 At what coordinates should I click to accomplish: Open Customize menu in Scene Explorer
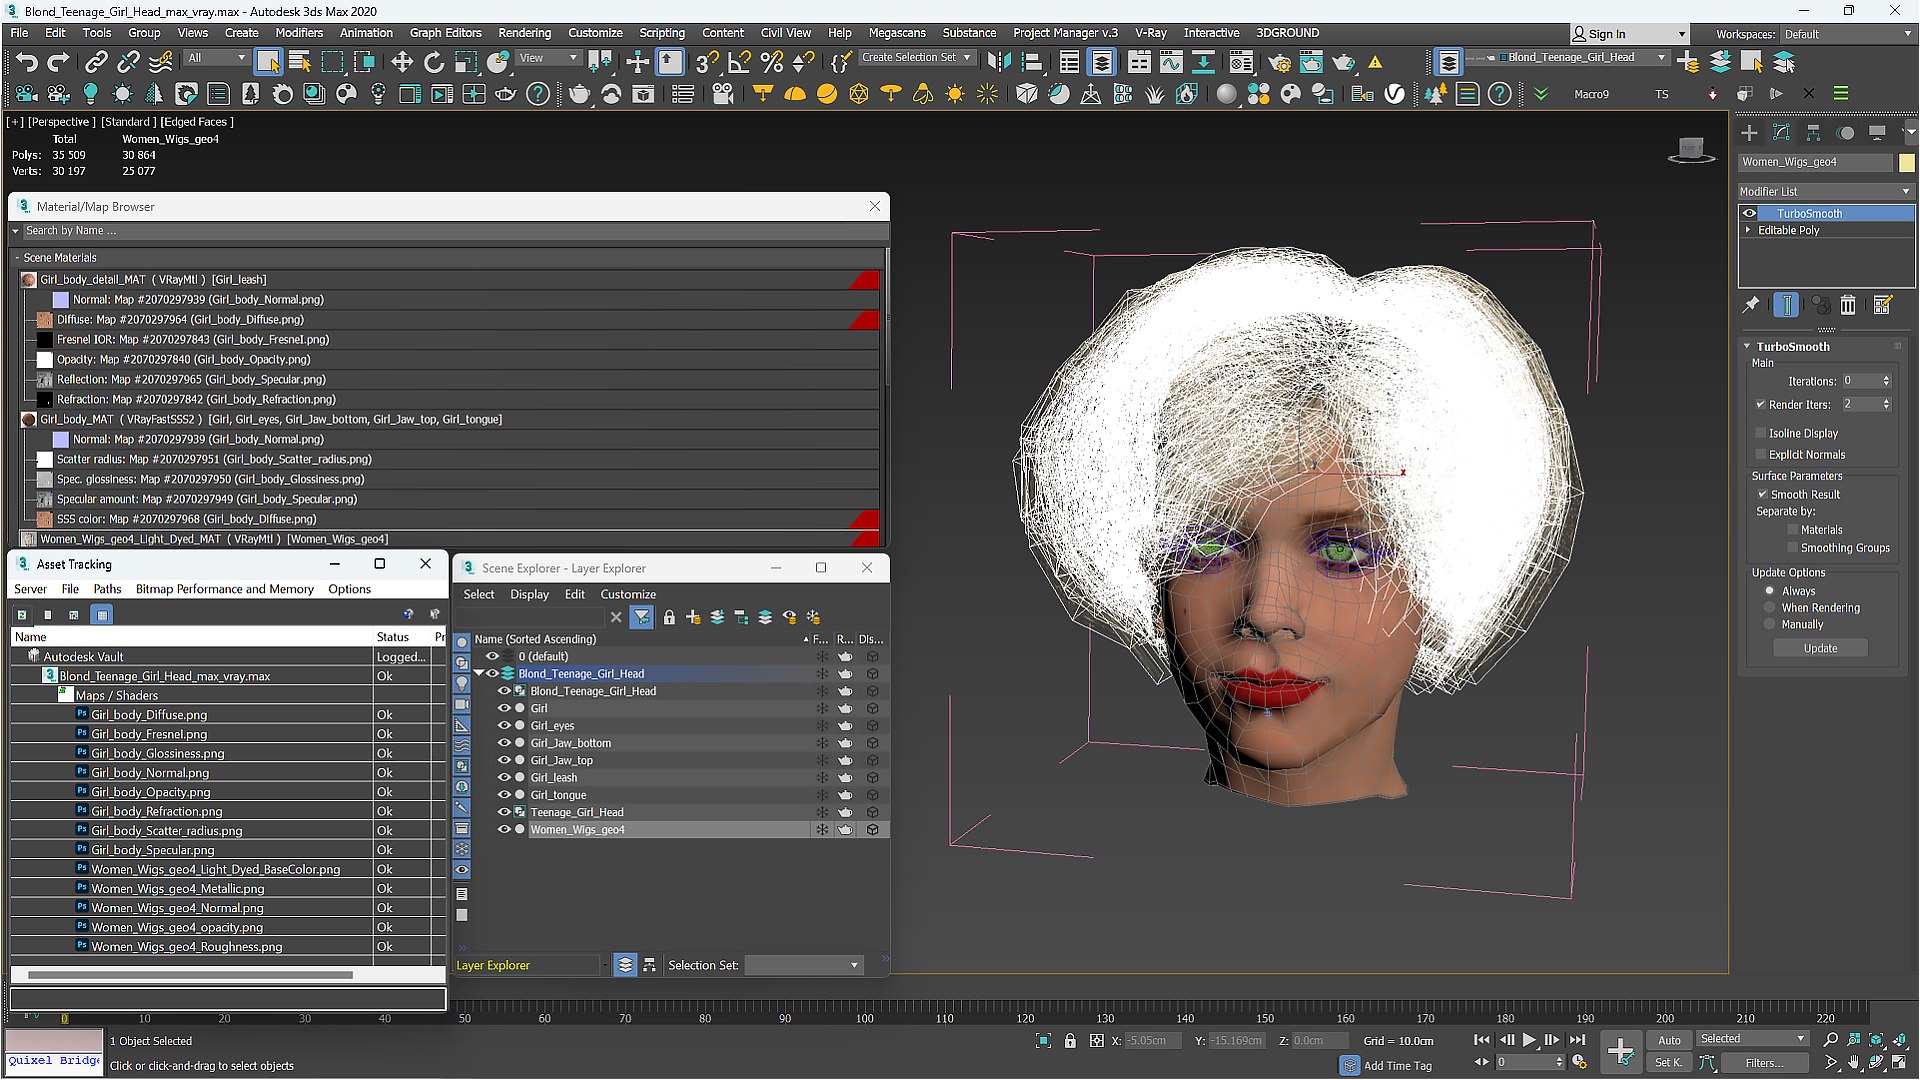(x=628, y=594)
